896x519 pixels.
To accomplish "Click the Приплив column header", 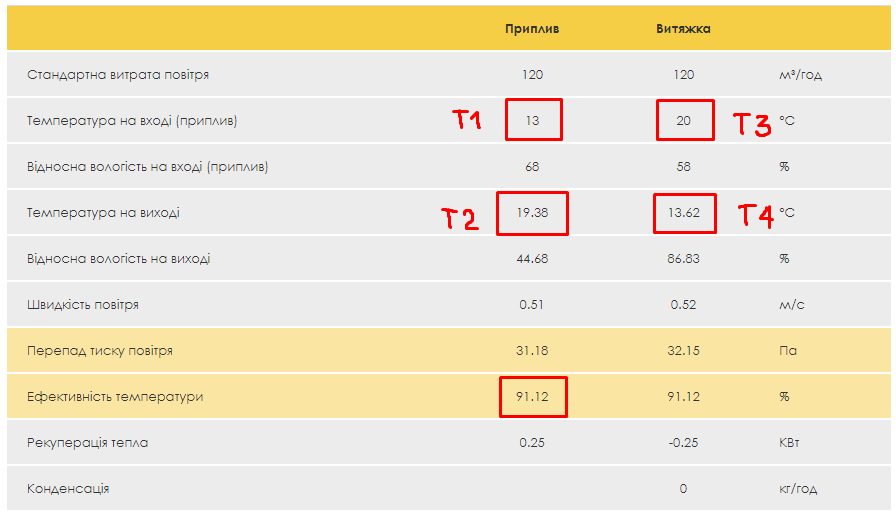I will 532,29.
